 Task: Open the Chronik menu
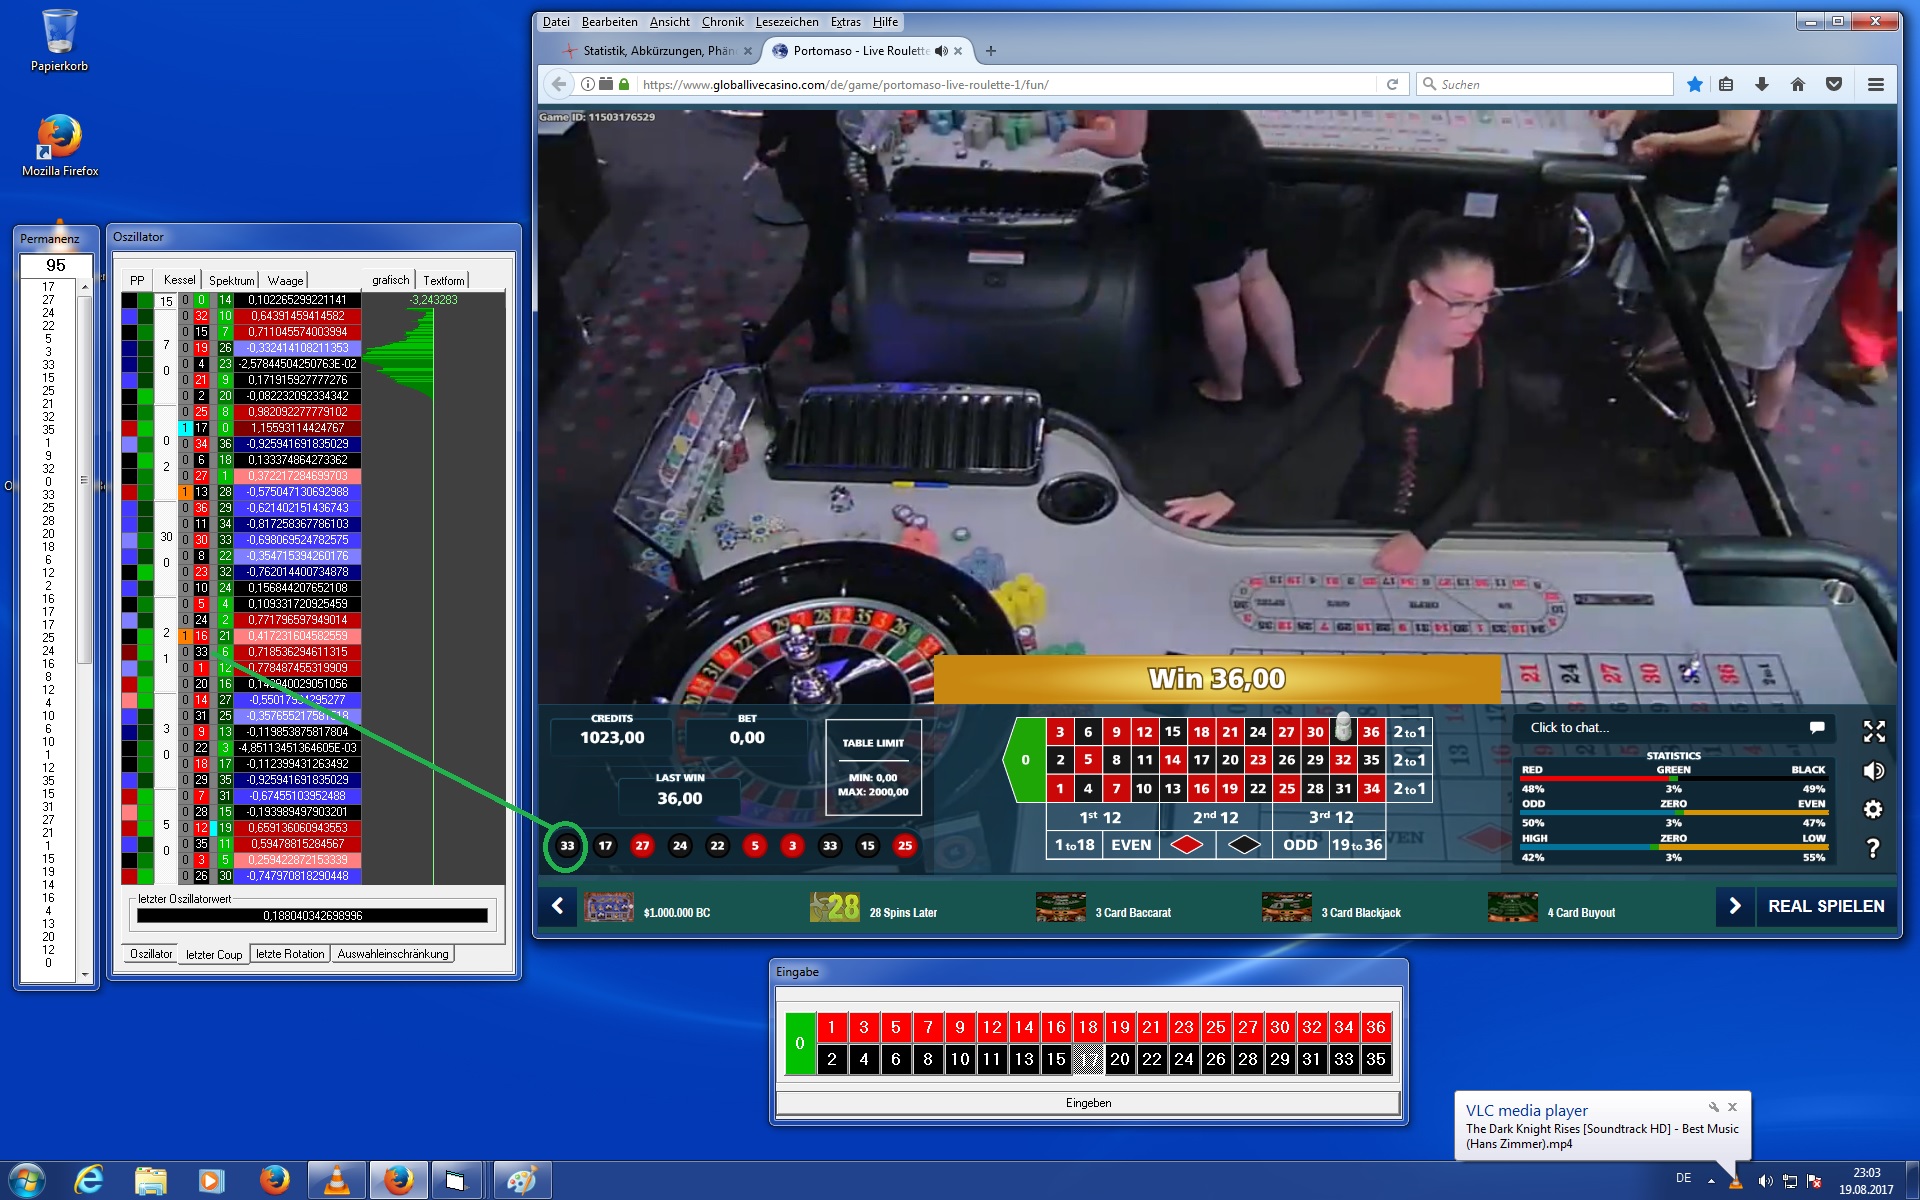point(723,22)
